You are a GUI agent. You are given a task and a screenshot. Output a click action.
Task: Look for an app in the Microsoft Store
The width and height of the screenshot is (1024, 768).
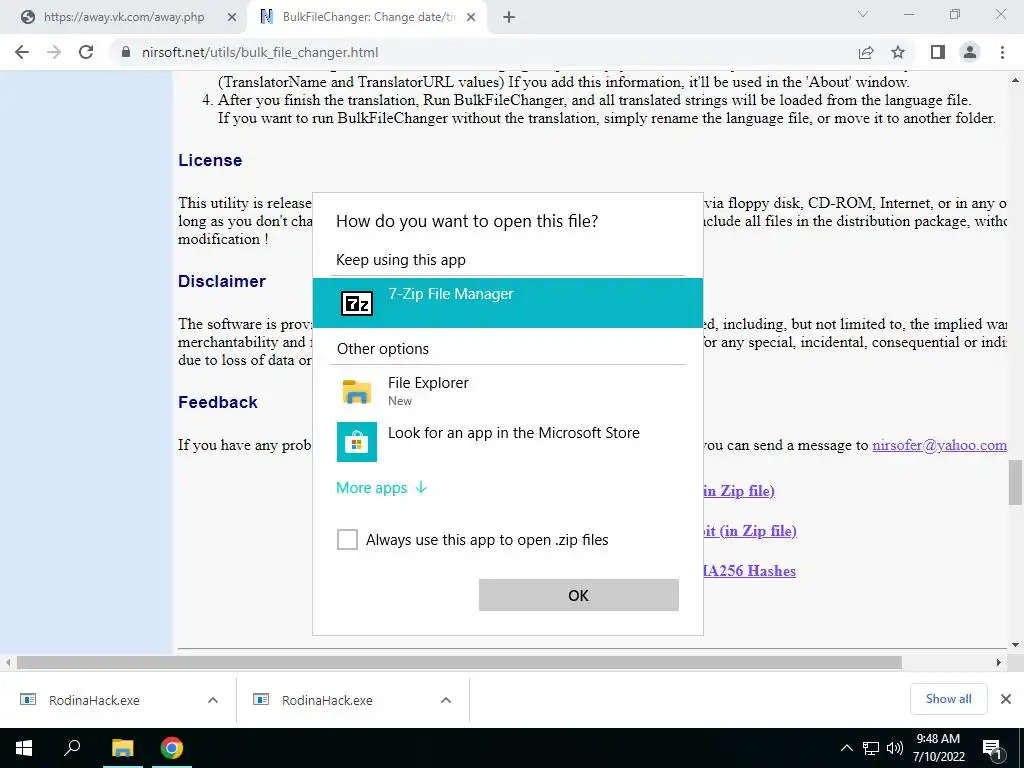tap(507, 441)
